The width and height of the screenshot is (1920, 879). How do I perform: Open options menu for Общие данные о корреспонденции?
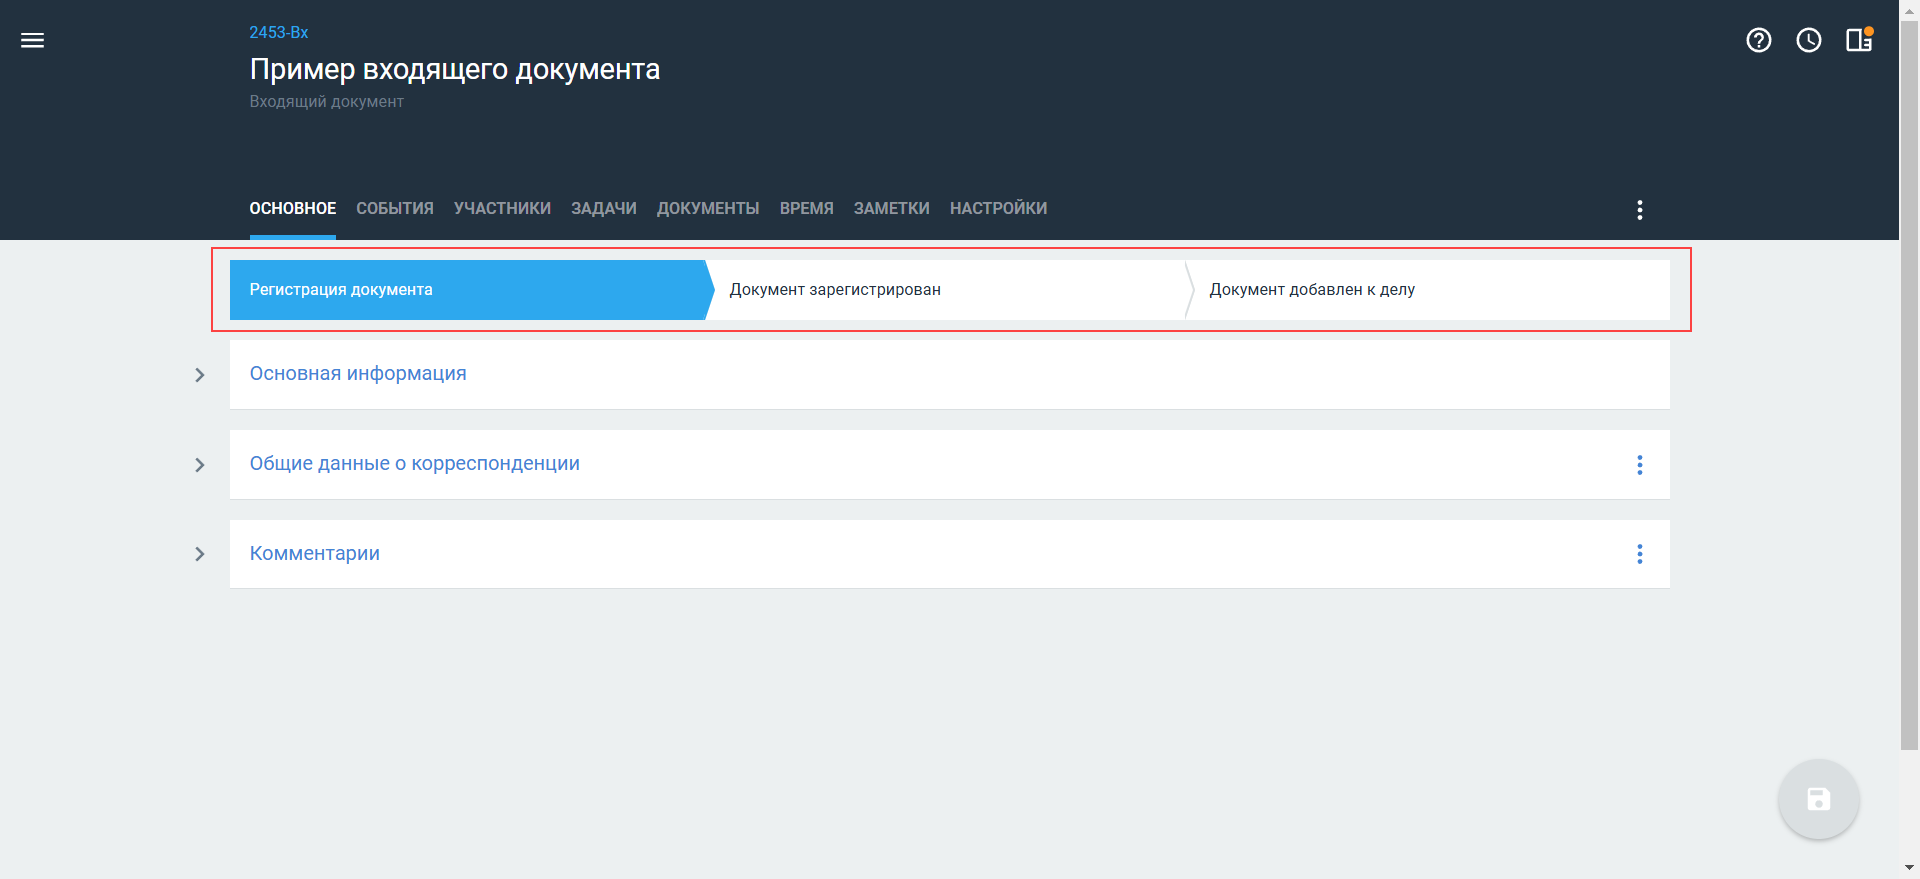tap(1640, 465)
